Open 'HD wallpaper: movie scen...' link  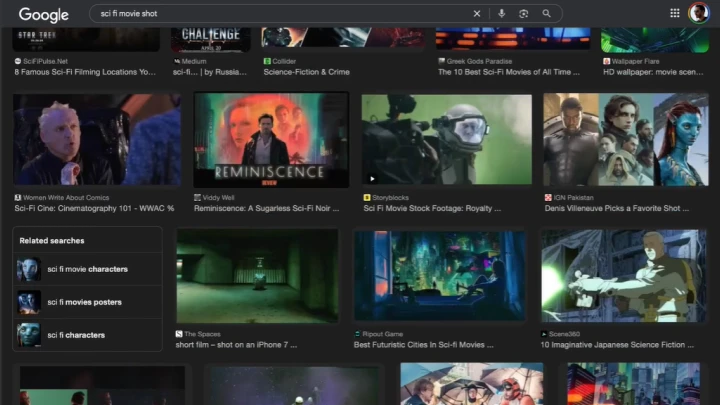[x=653, y=72]
